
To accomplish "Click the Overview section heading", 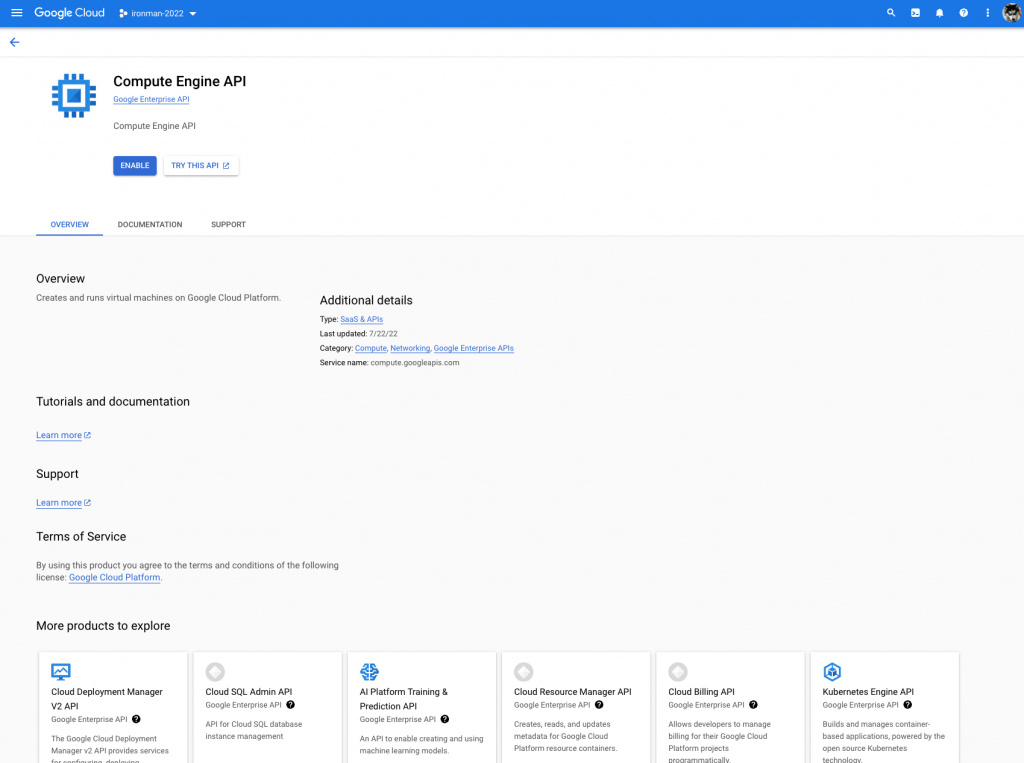I will [x=60, y=279].
